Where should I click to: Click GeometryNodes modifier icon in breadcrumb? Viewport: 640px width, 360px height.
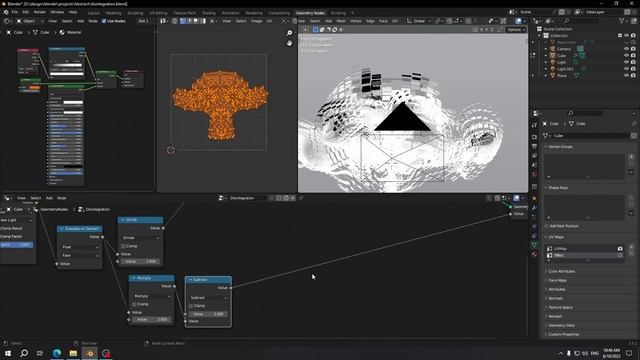coord(36,209)
